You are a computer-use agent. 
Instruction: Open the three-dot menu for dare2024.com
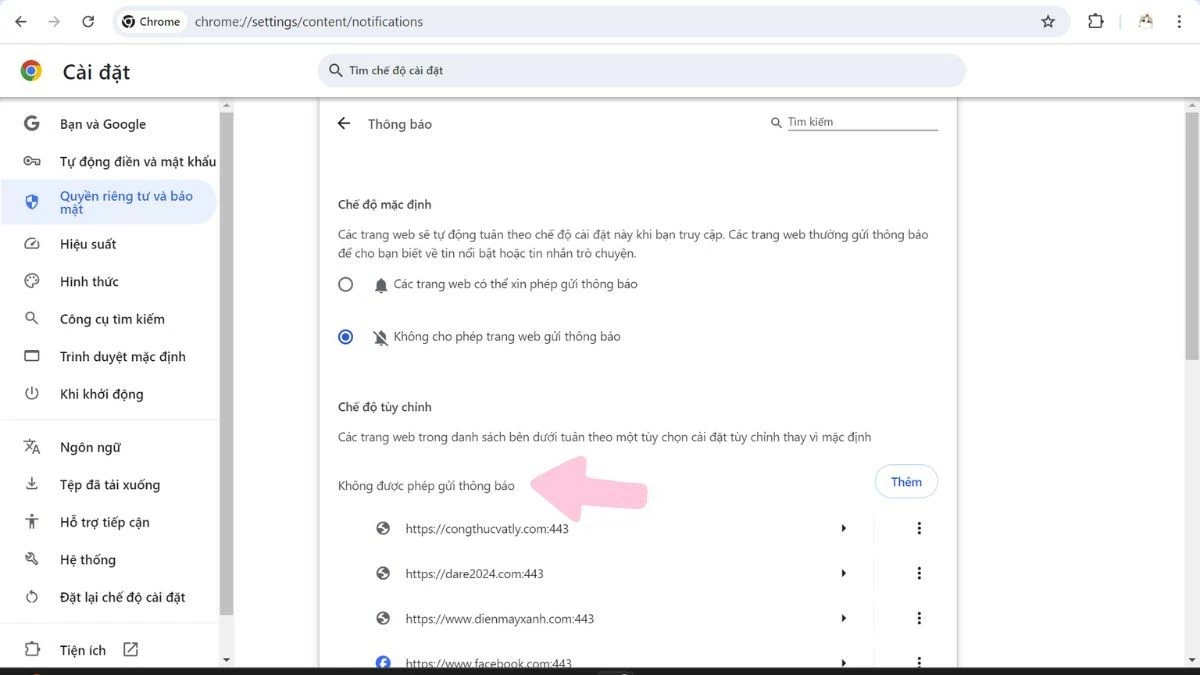tap(919, 572)
